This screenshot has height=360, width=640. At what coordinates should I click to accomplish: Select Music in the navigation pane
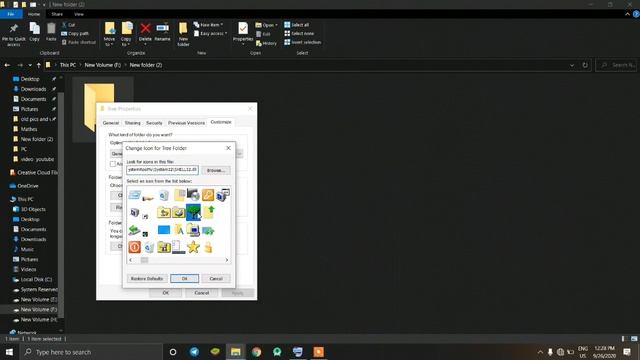tap(27, 249)
